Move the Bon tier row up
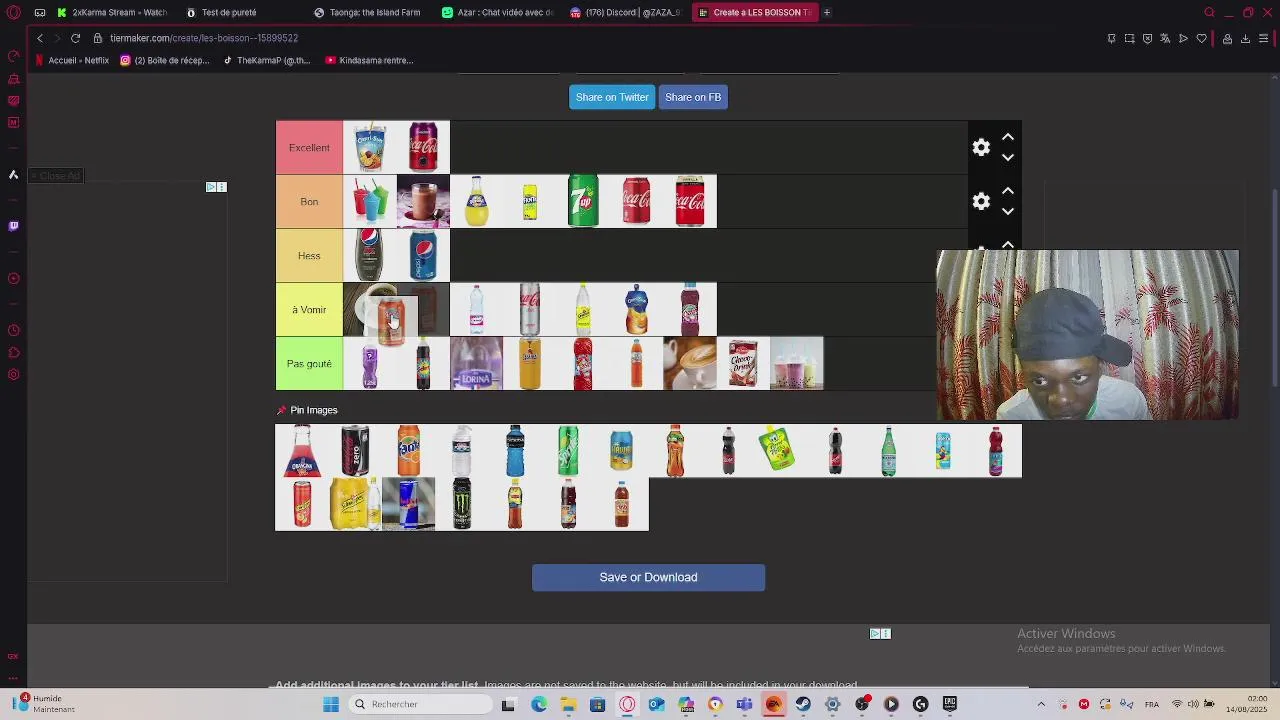 pos(1008,191)
